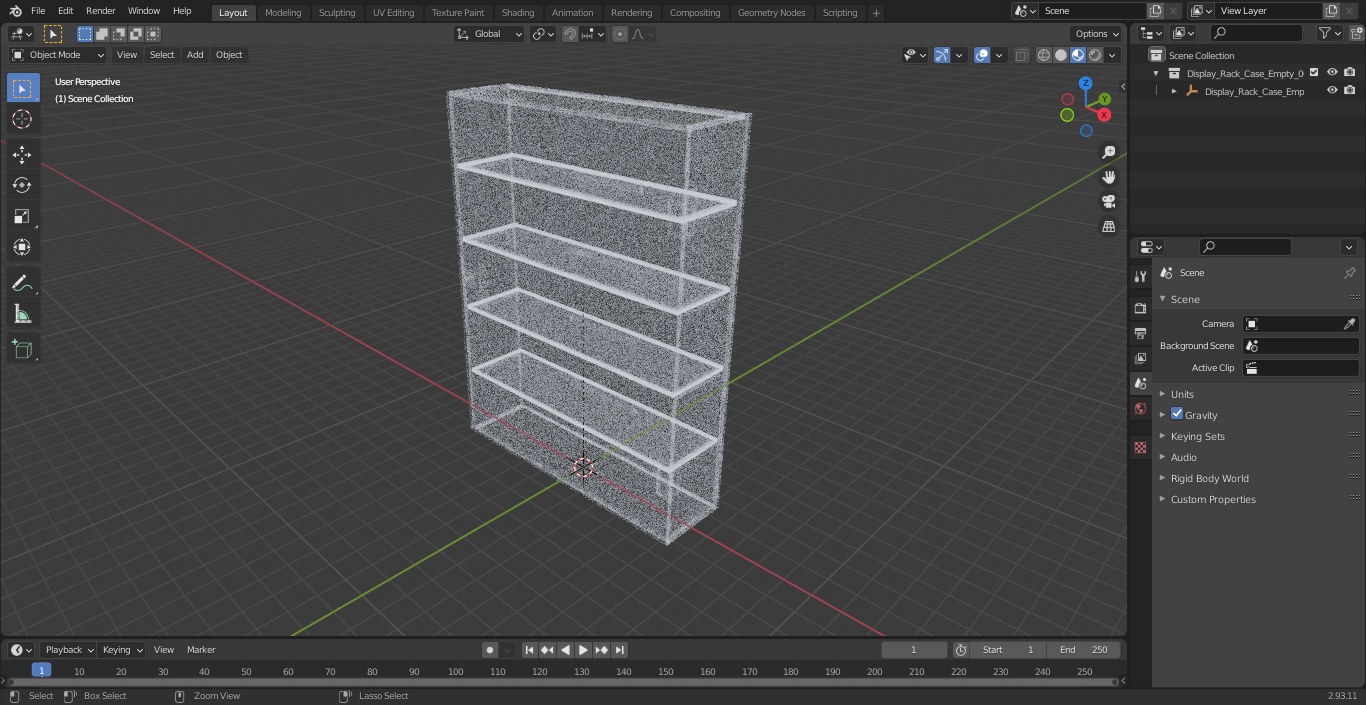This screenshot has width=1366, height=705.
Task: Uncheck Display_Rack_Case_Empty_0 collection exclude checkbox
Action: click(1314, 72)
